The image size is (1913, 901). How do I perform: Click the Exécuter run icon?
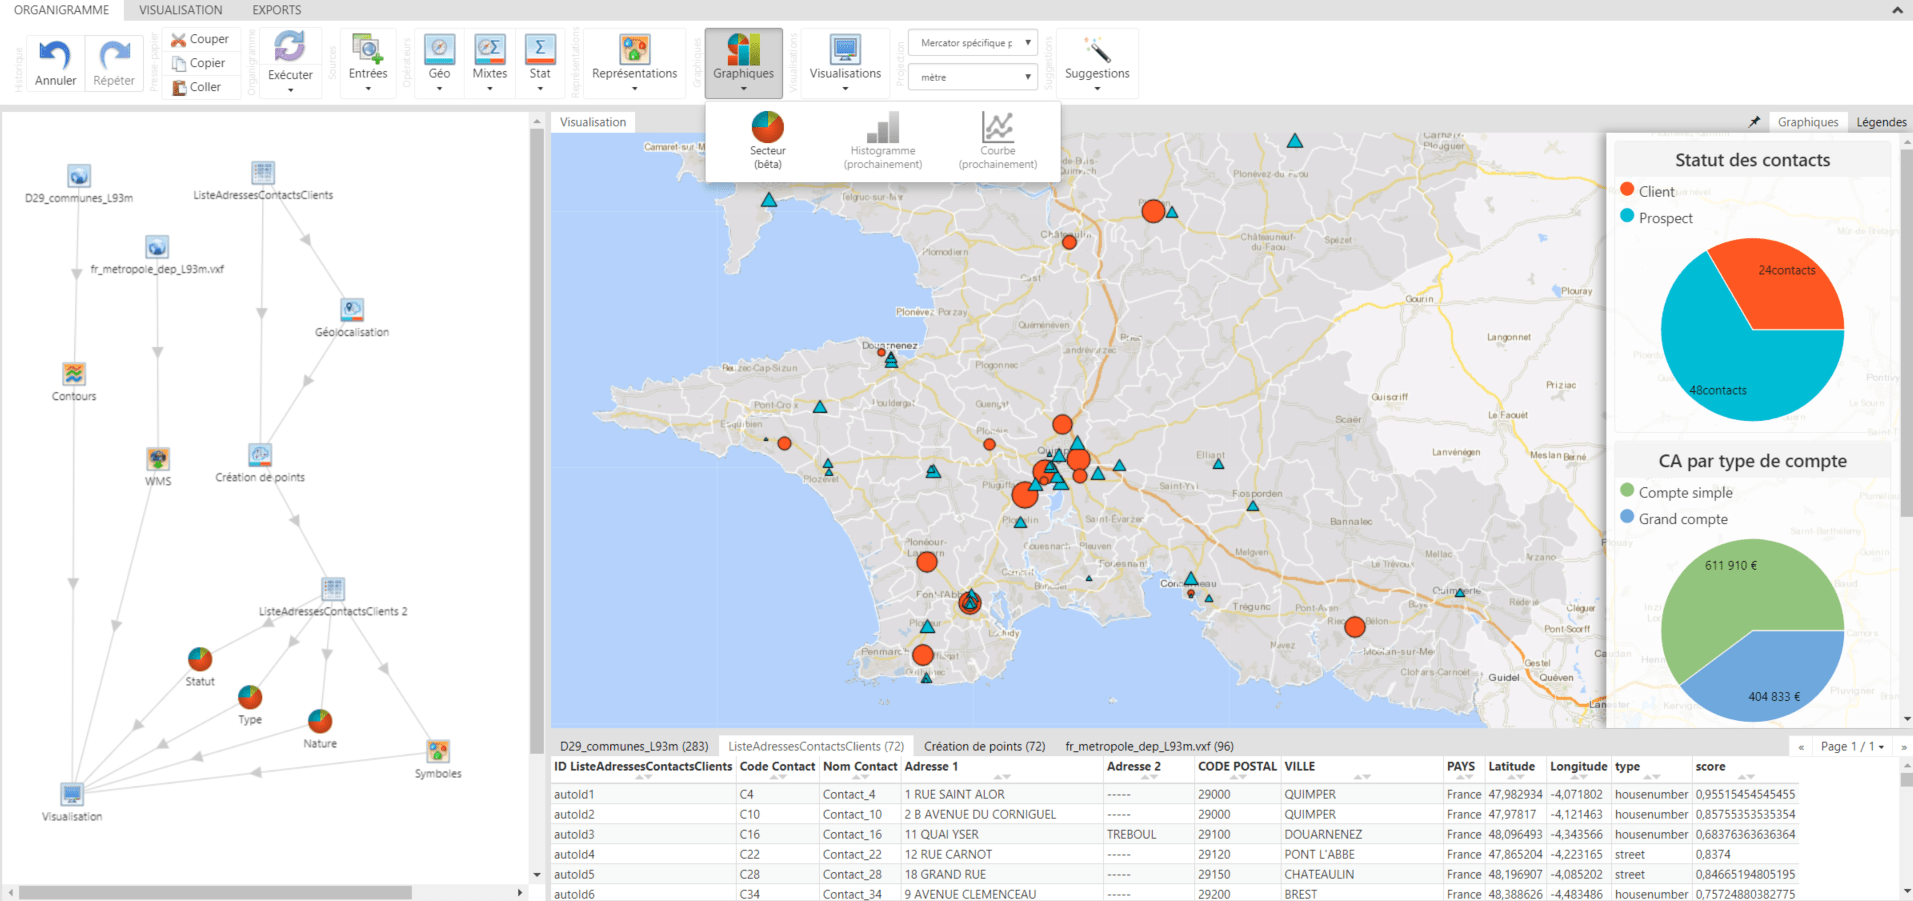tap(290, 47)
